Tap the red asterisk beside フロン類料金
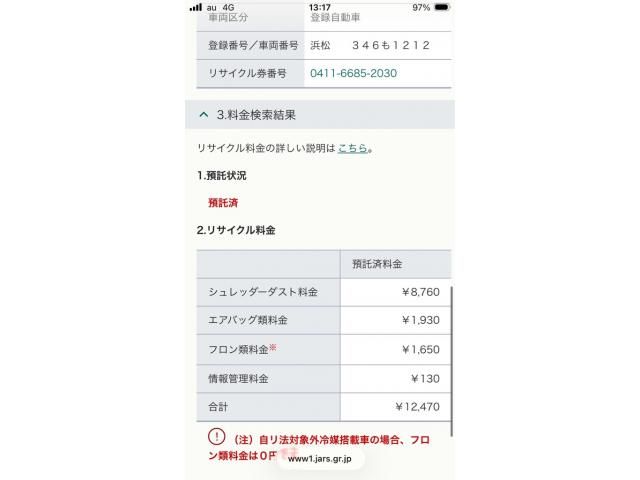 point(273,347)
